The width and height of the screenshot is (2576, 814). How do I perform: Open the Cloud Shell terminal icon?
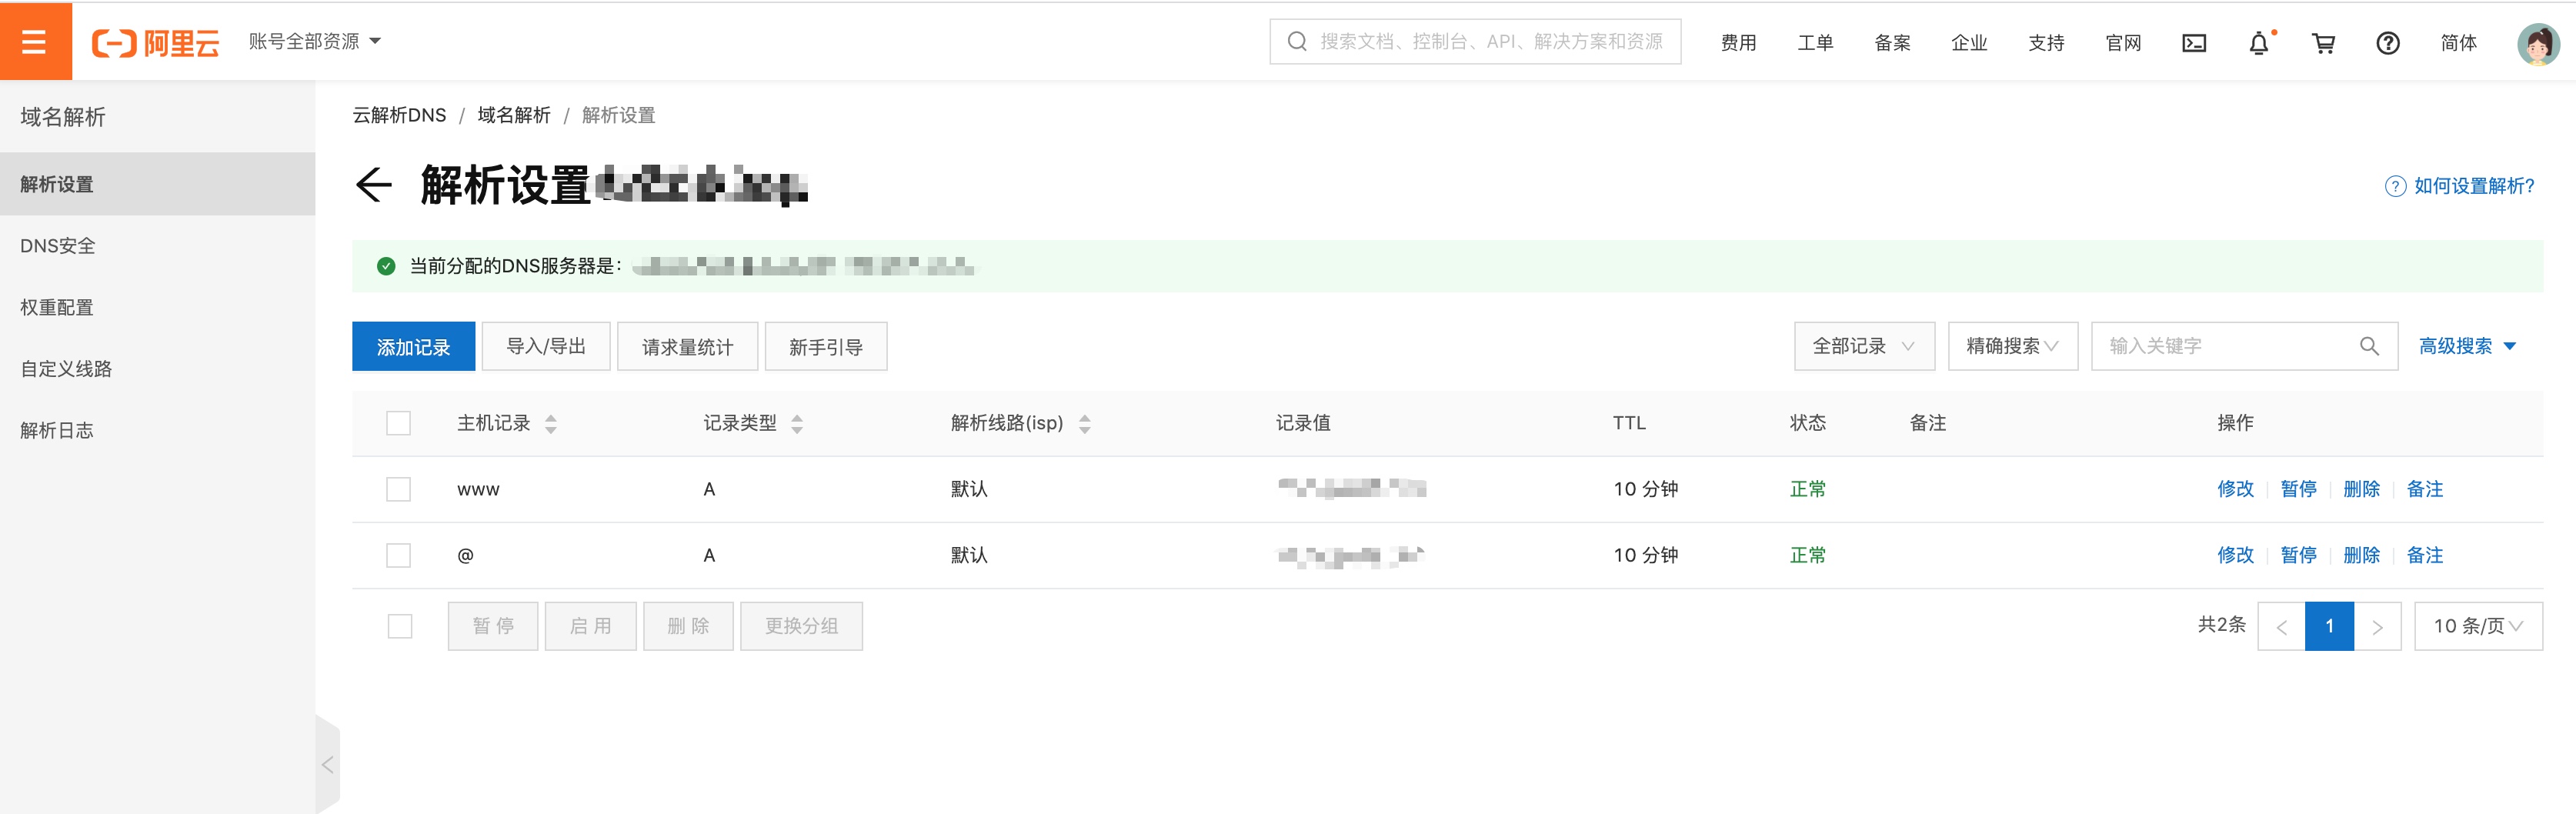[2193, 43]
